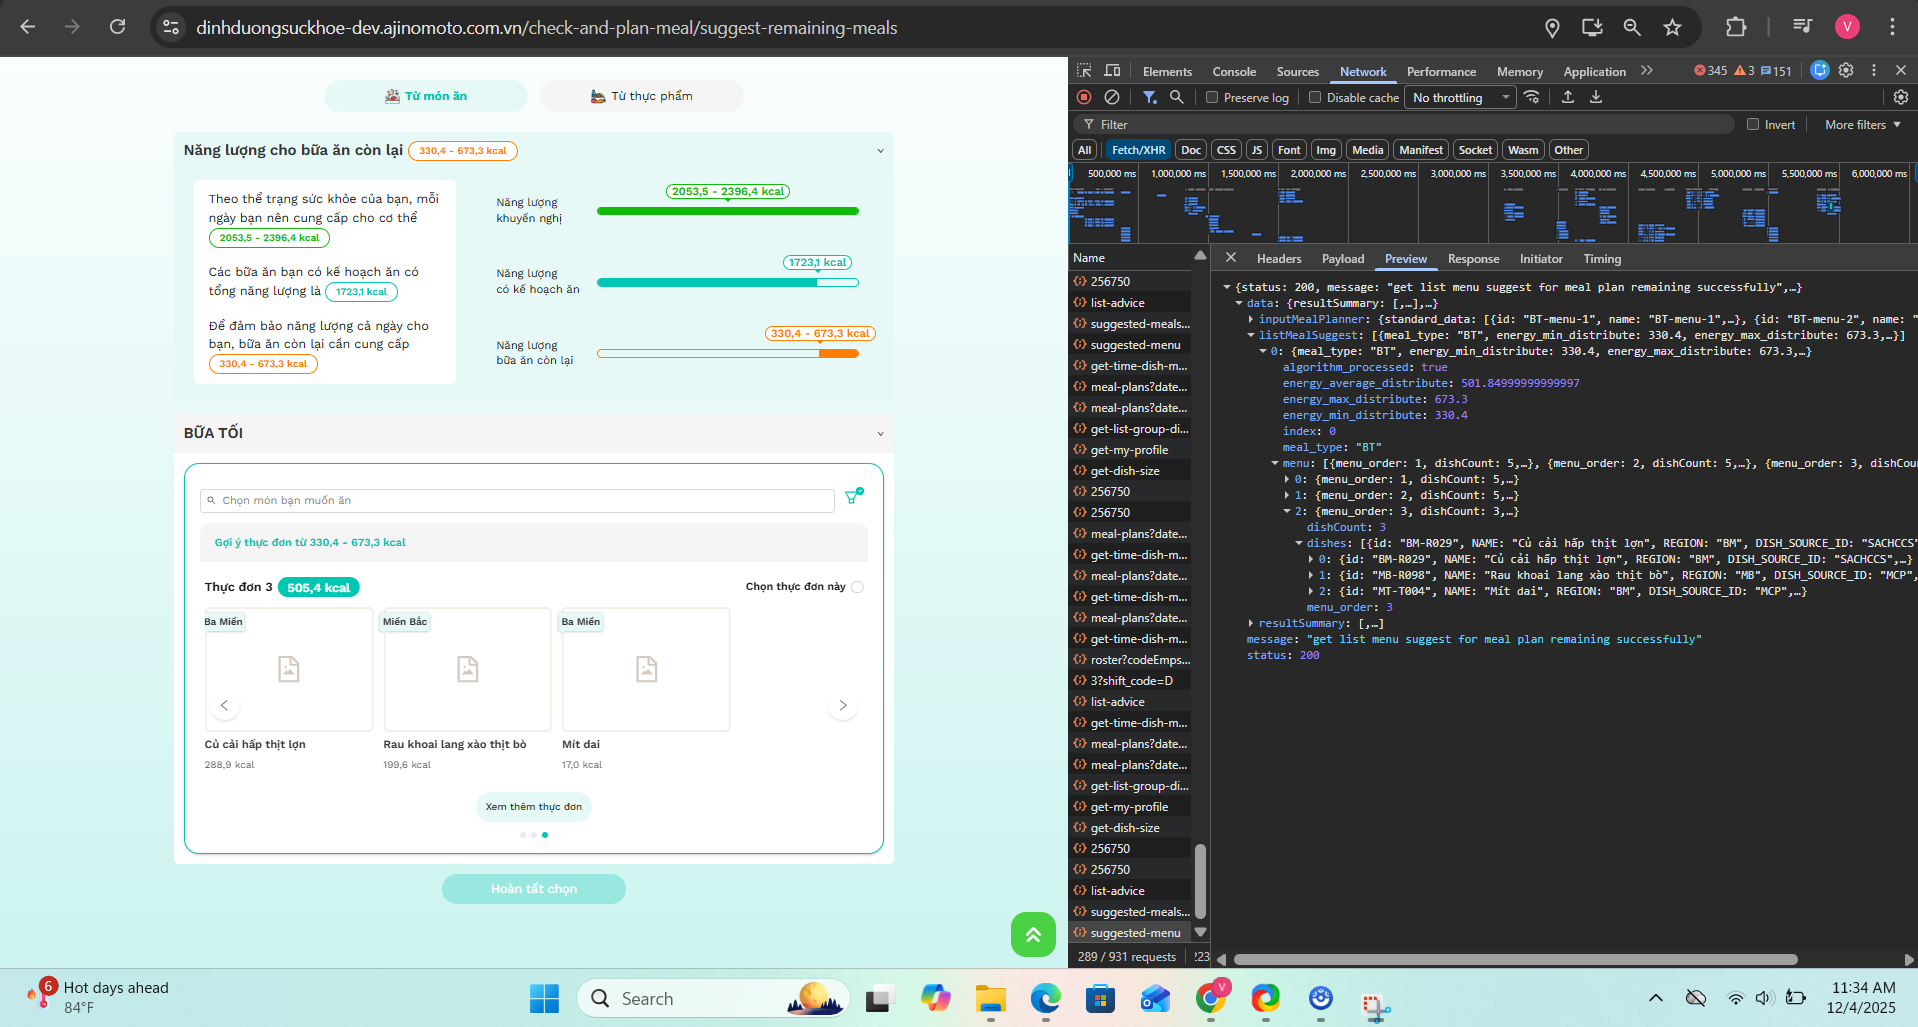This screenshot has width=1918, height=1027.
Task: Open the Console panel tab
Action: coord(1234,72)
